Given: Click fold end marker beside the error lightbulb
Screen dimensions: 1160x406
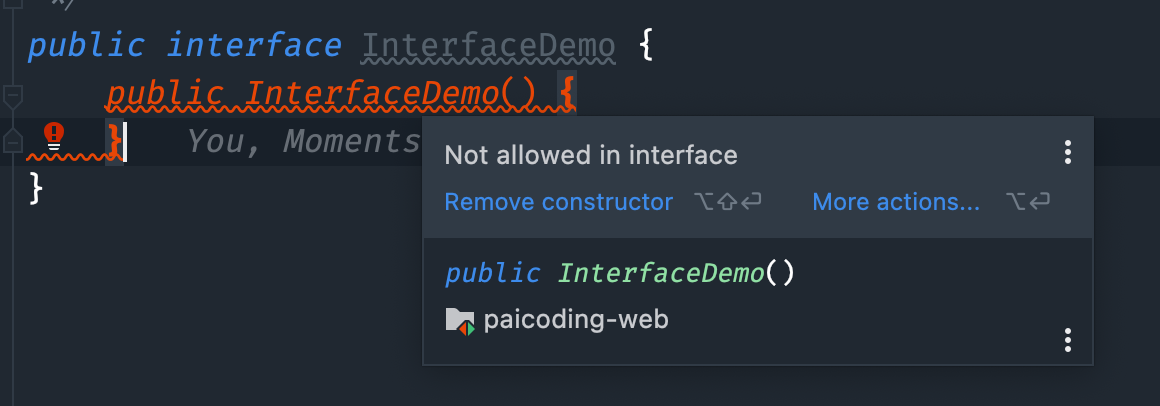Looking at the screenshot, I should (13, 140).
